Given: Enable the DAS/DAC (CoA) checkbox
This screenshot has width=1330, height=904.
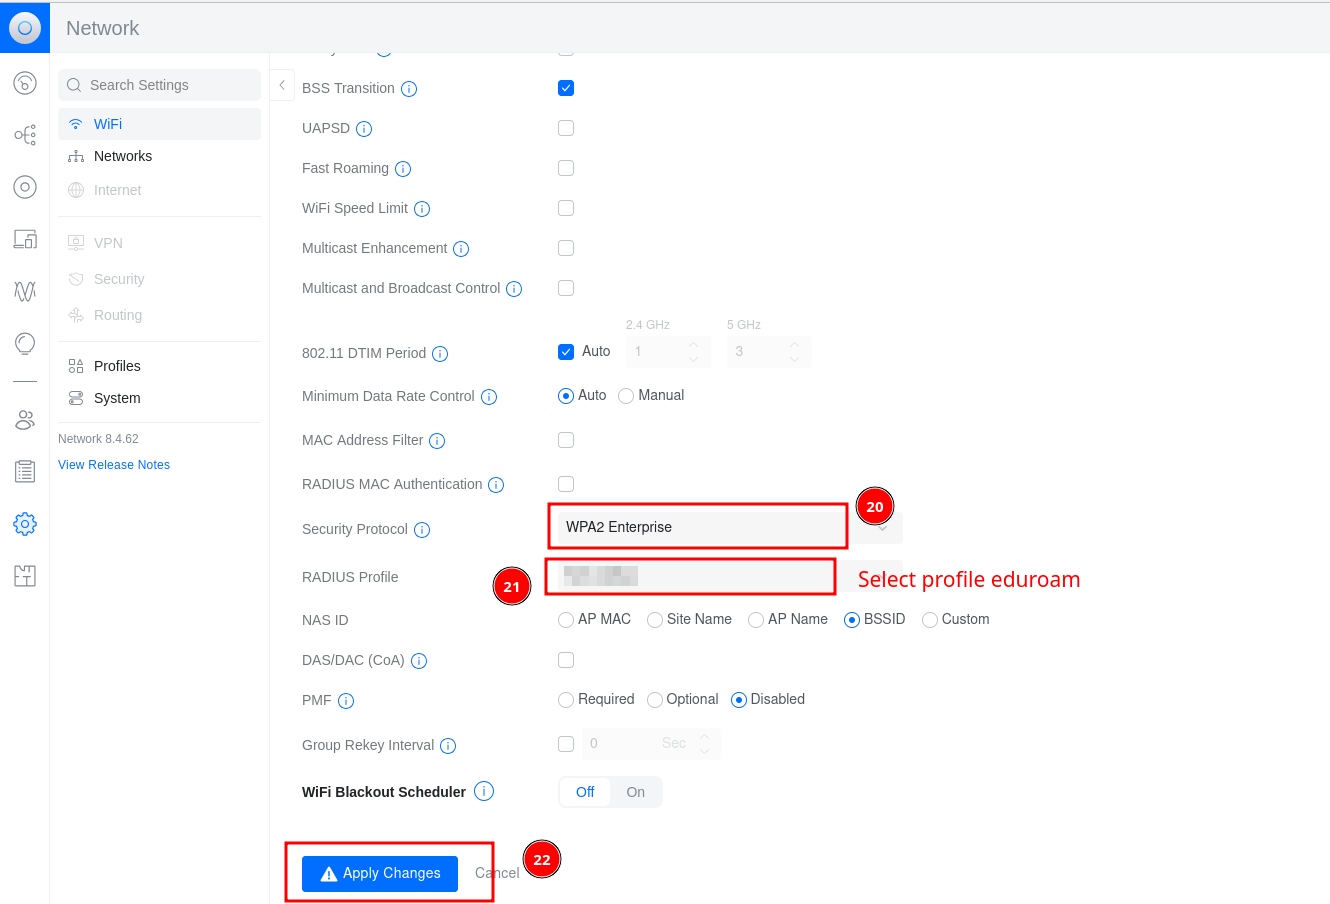Looking at the screenshot, I should coord(566,660).
